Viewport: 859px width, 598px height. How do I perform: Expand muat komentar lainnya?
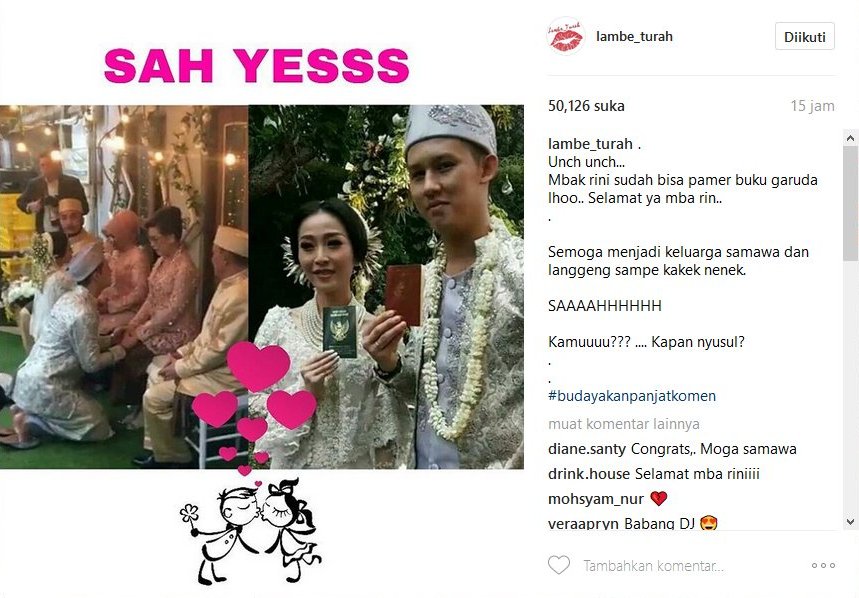623,424
